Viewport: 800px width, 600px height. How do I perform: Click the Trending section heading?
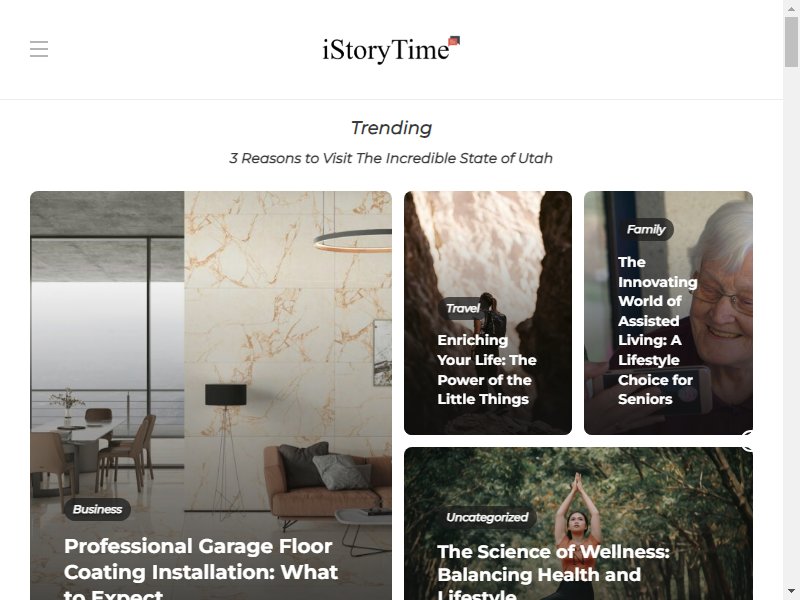coord(391,128)
